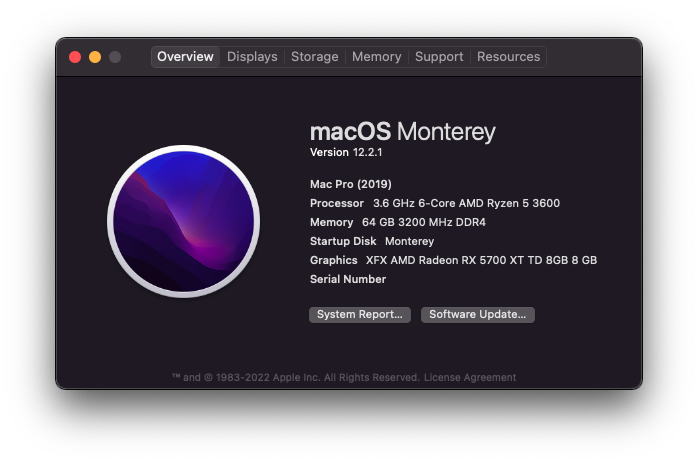Select the Mac Pro (2019) text
698x463 pixels.
(x=351, y=184)
